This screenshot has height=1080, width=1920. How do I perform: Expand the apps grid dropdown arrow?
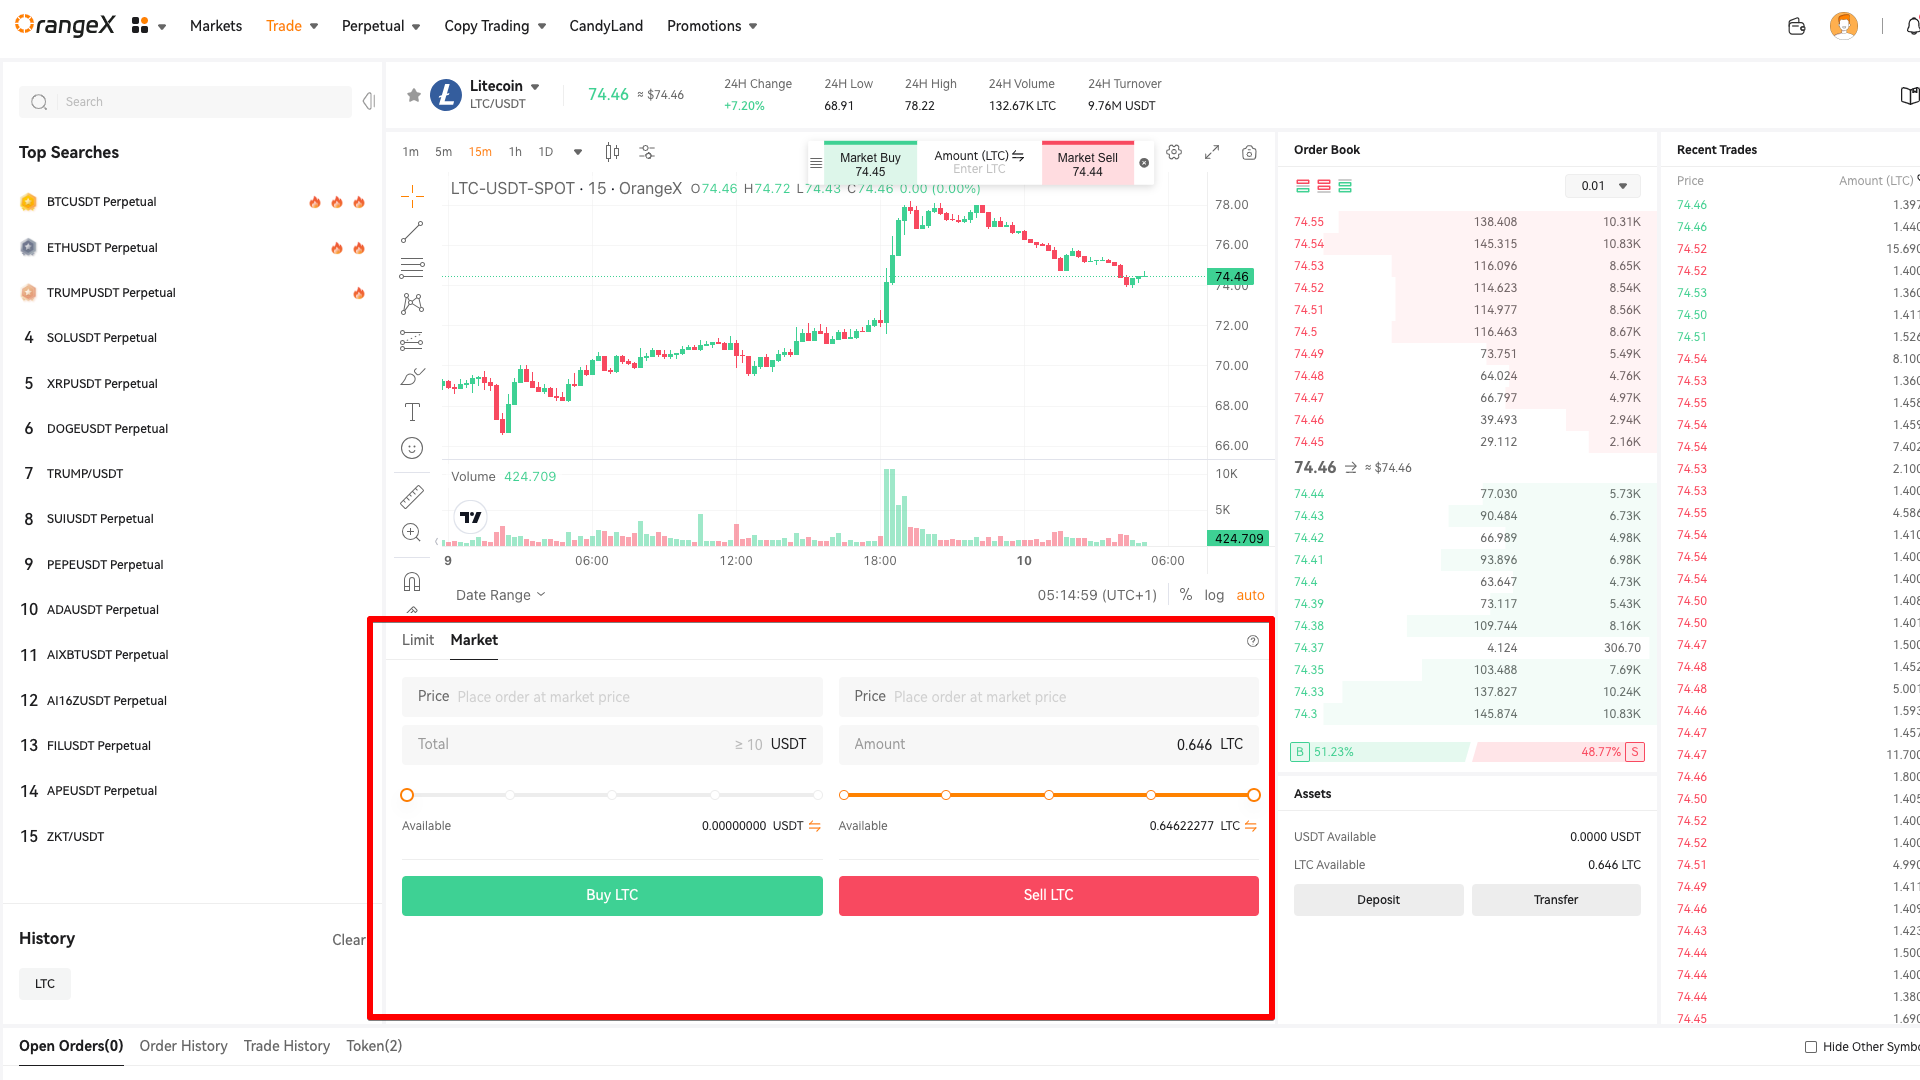[162, 27]
